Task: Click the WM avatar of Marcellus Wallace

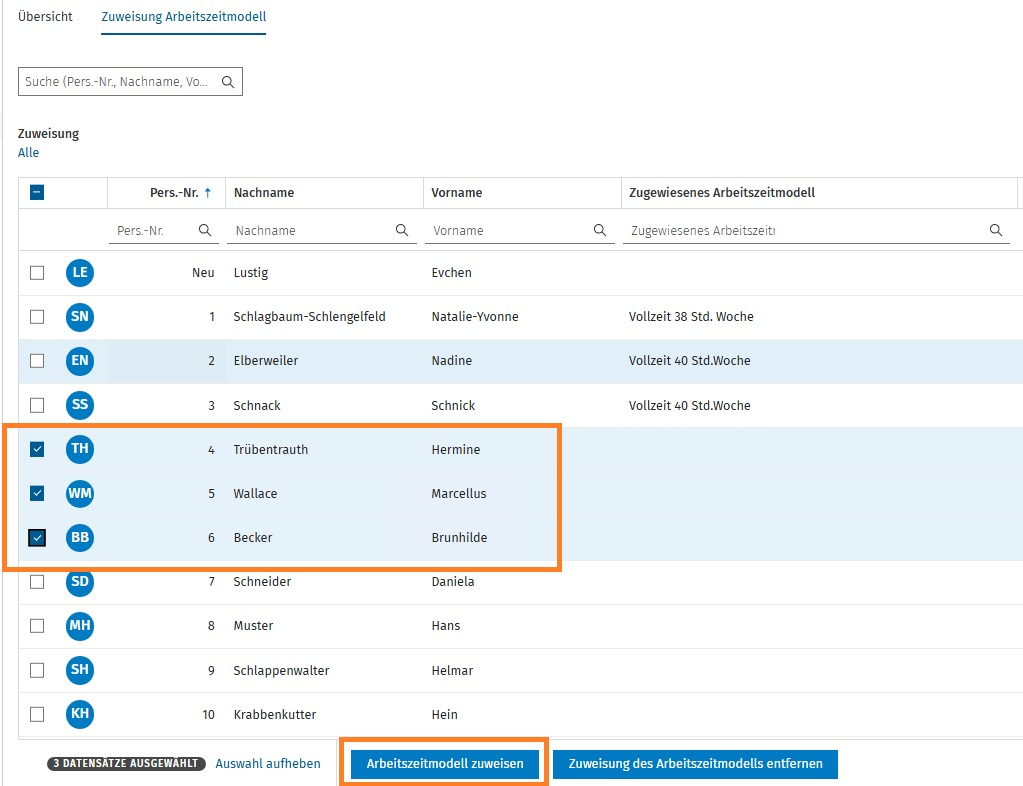Action: click(x=80, y=493)
